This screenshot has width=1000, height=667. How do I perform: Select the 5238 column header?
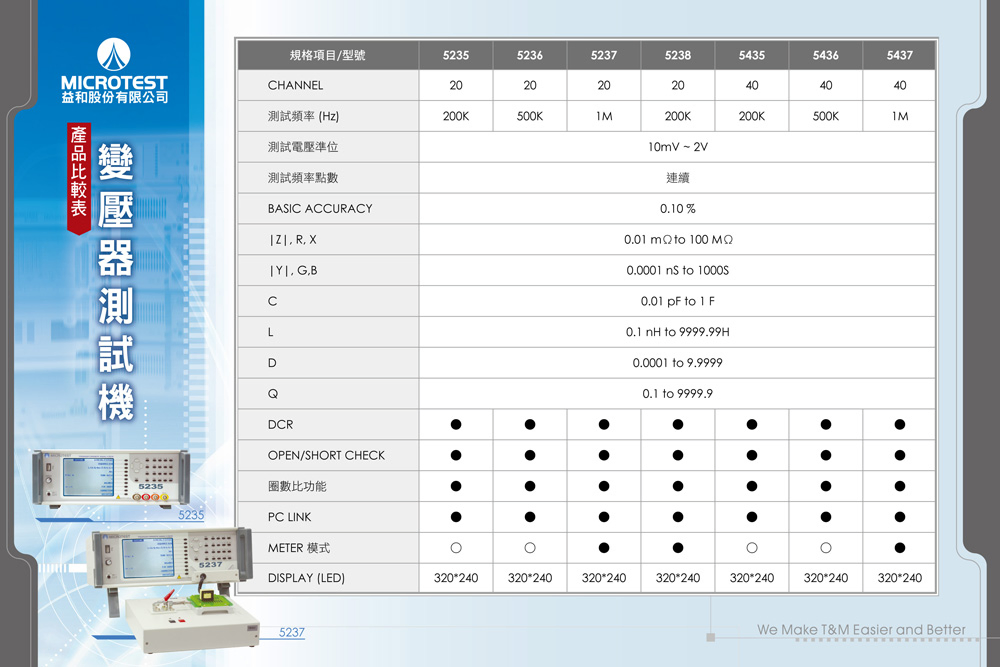pos(678,55)
